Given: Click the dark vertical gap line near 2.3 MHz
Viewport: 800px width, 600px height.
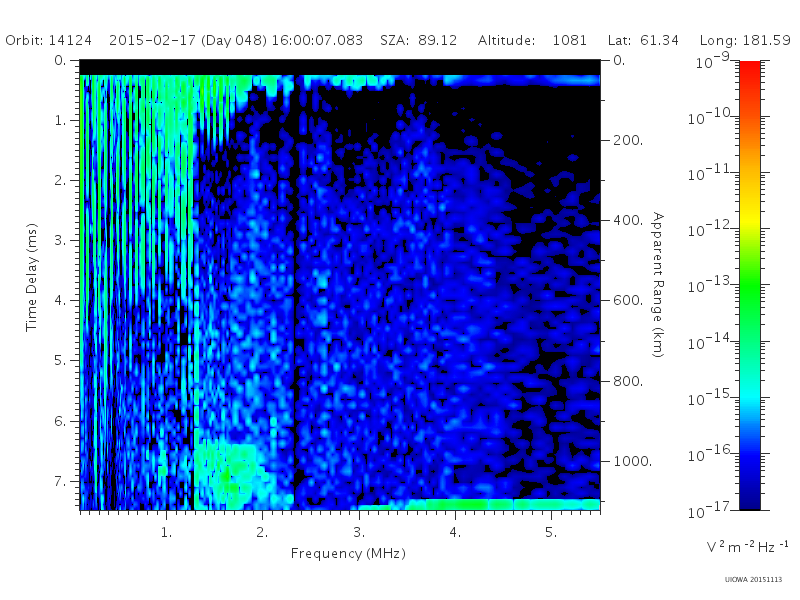Looking at the screenshot, I should click(295, 291).
